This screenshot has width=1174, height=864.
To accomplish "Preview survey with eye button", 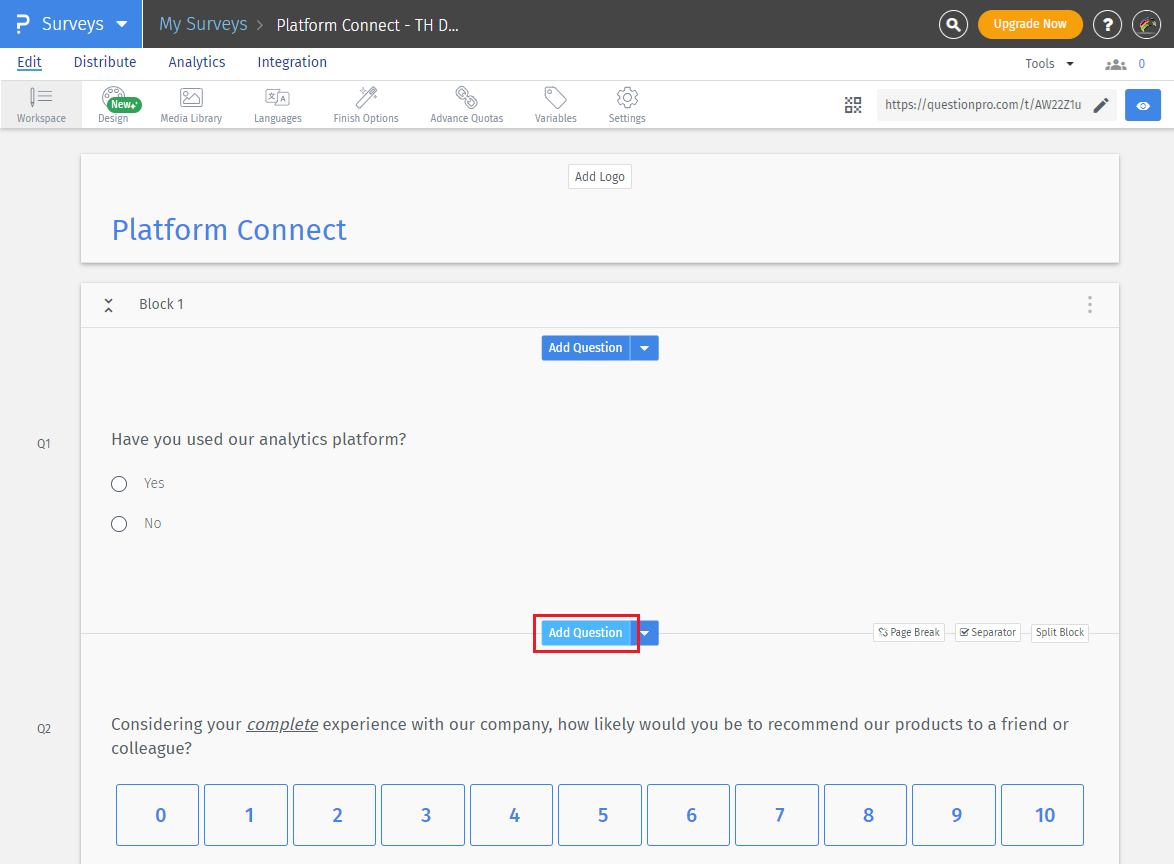I will click(x=1143, y=105).
